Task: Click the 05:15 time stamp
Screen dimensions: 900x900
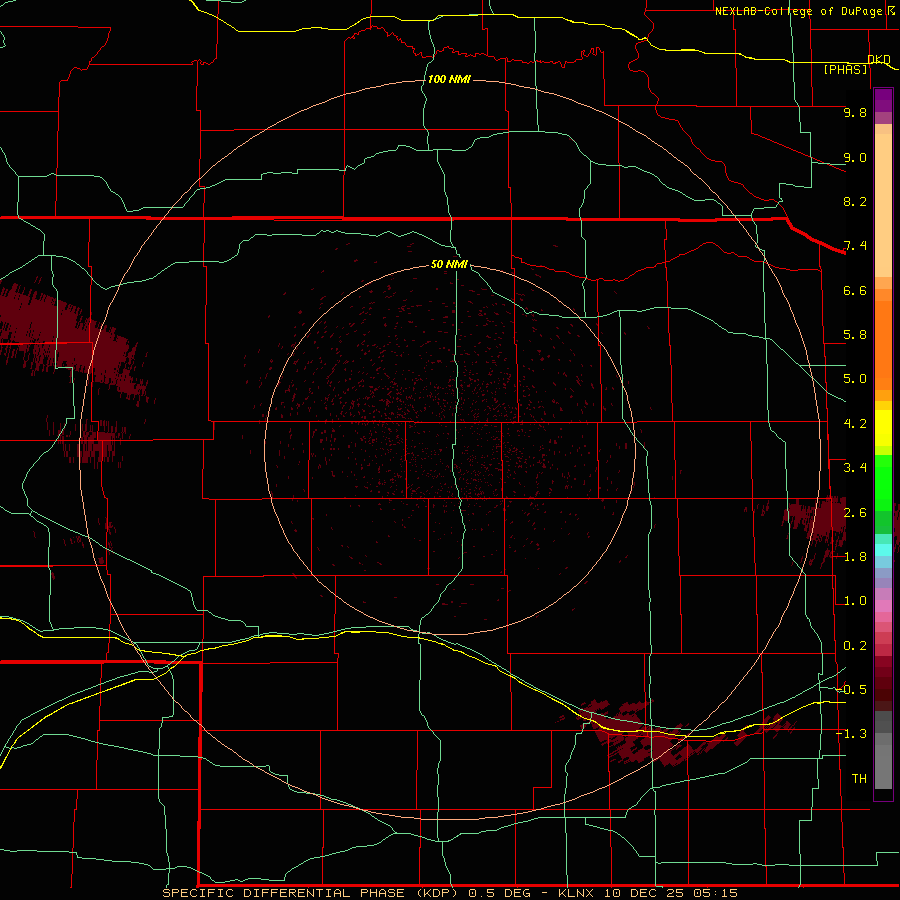Action: [715, 893]
